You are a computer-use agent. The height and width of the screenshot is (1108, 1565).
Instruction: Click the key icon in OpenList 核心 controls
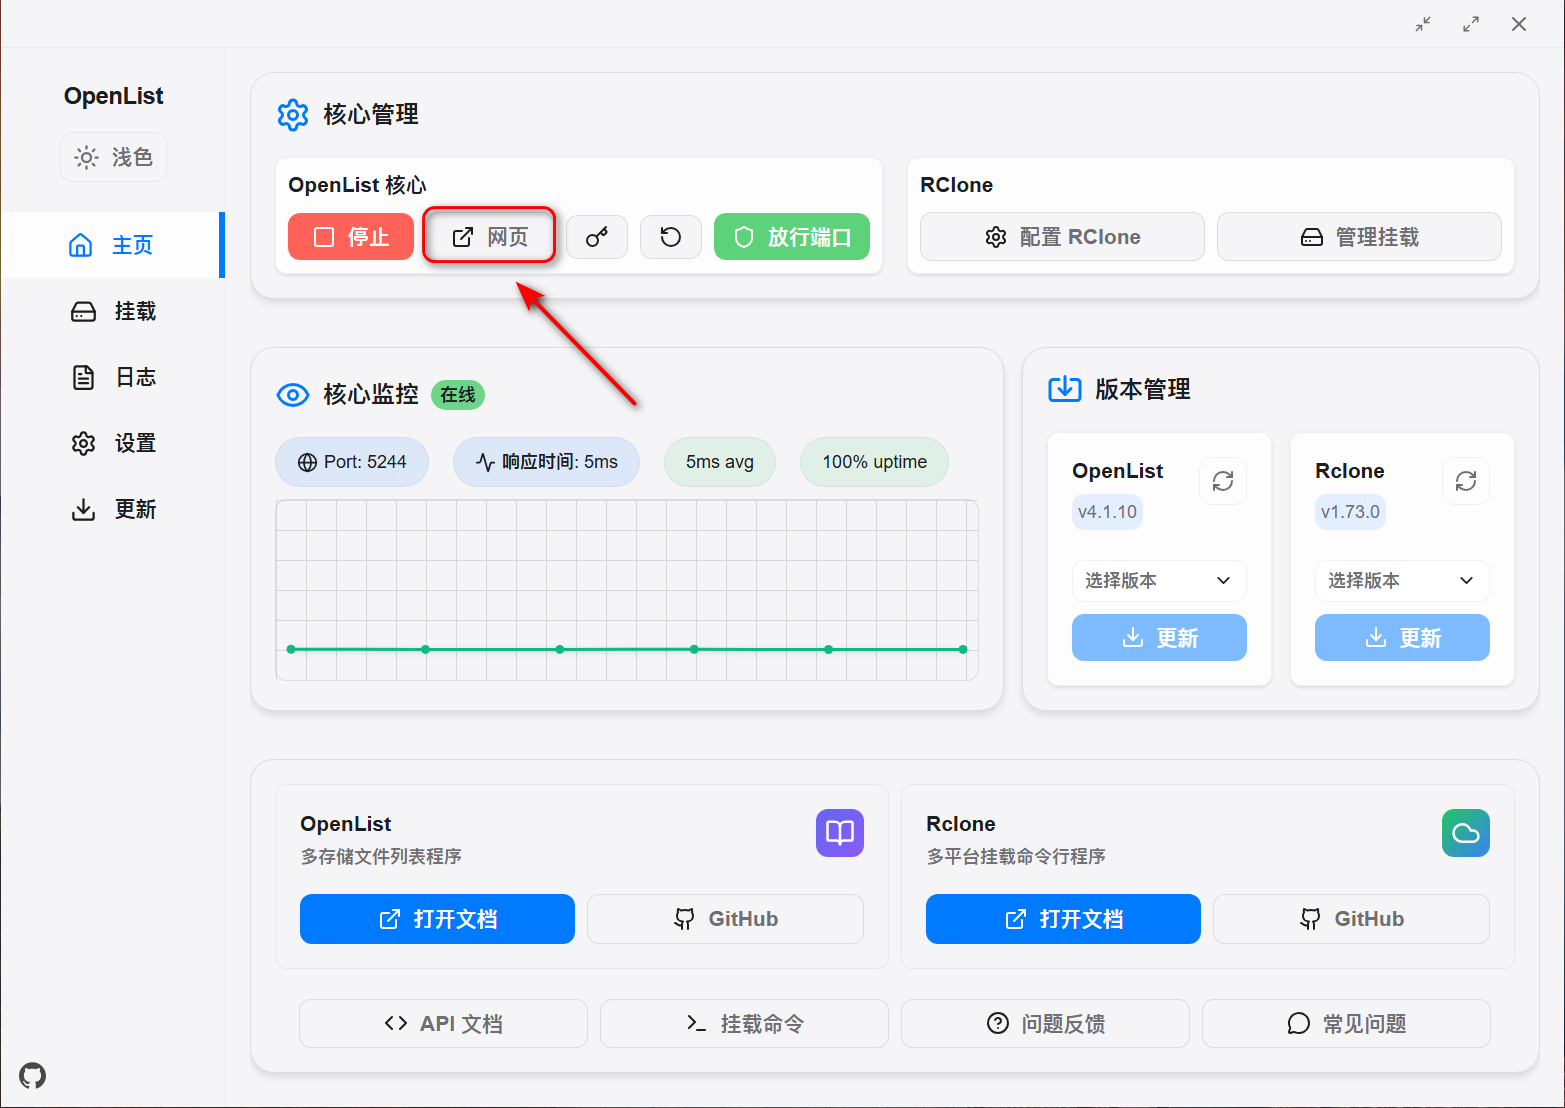[x=597, y=237]
